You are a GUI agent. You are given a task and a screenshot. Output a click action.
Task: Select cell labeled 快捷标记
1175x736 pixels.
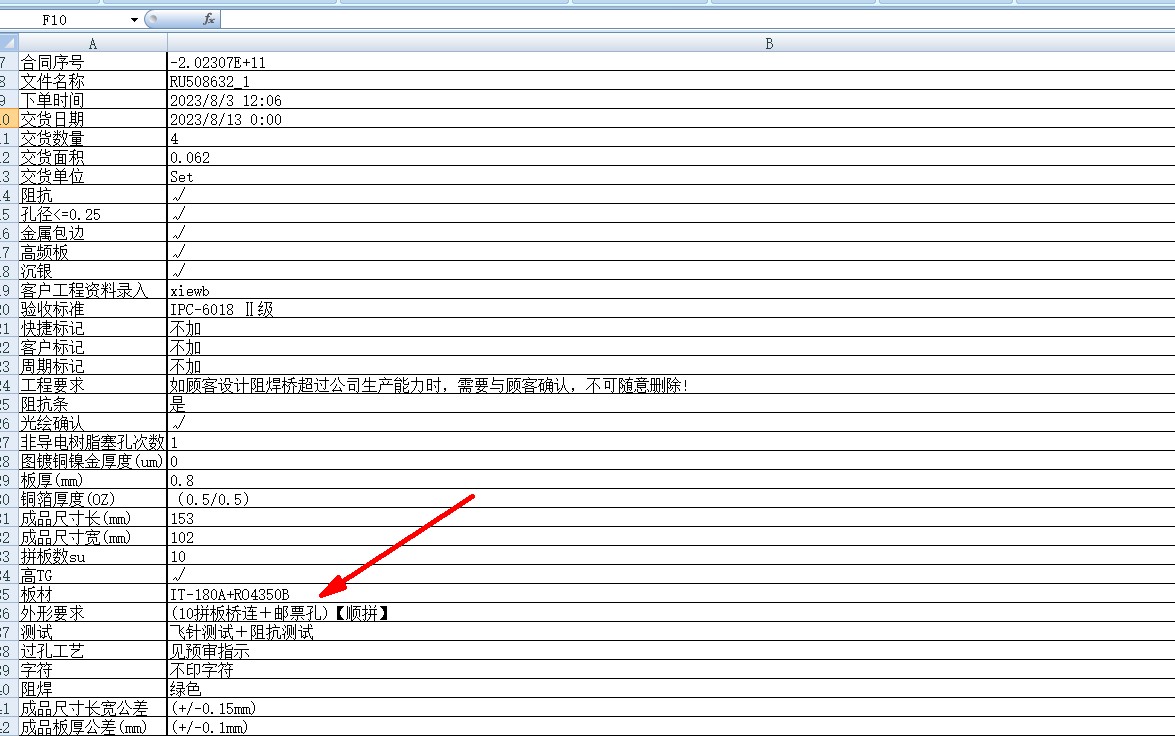coord(93,328)
